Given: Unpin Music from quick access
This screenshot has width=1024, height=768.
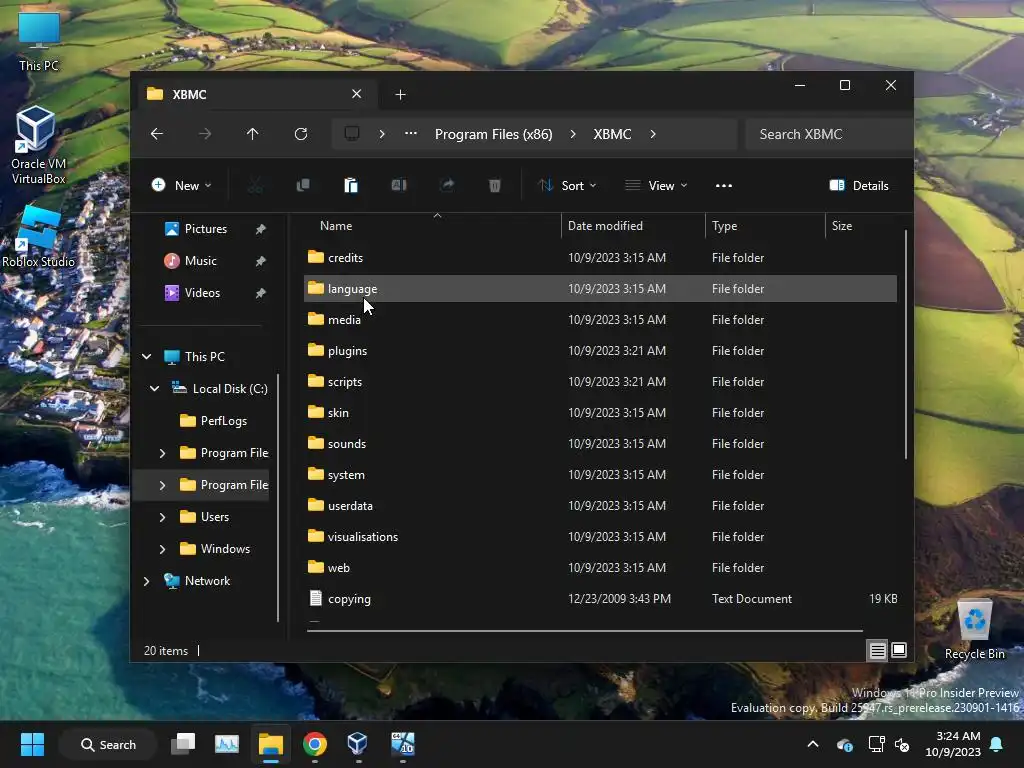Looking at the screenshot, I should tap(261, 261).
